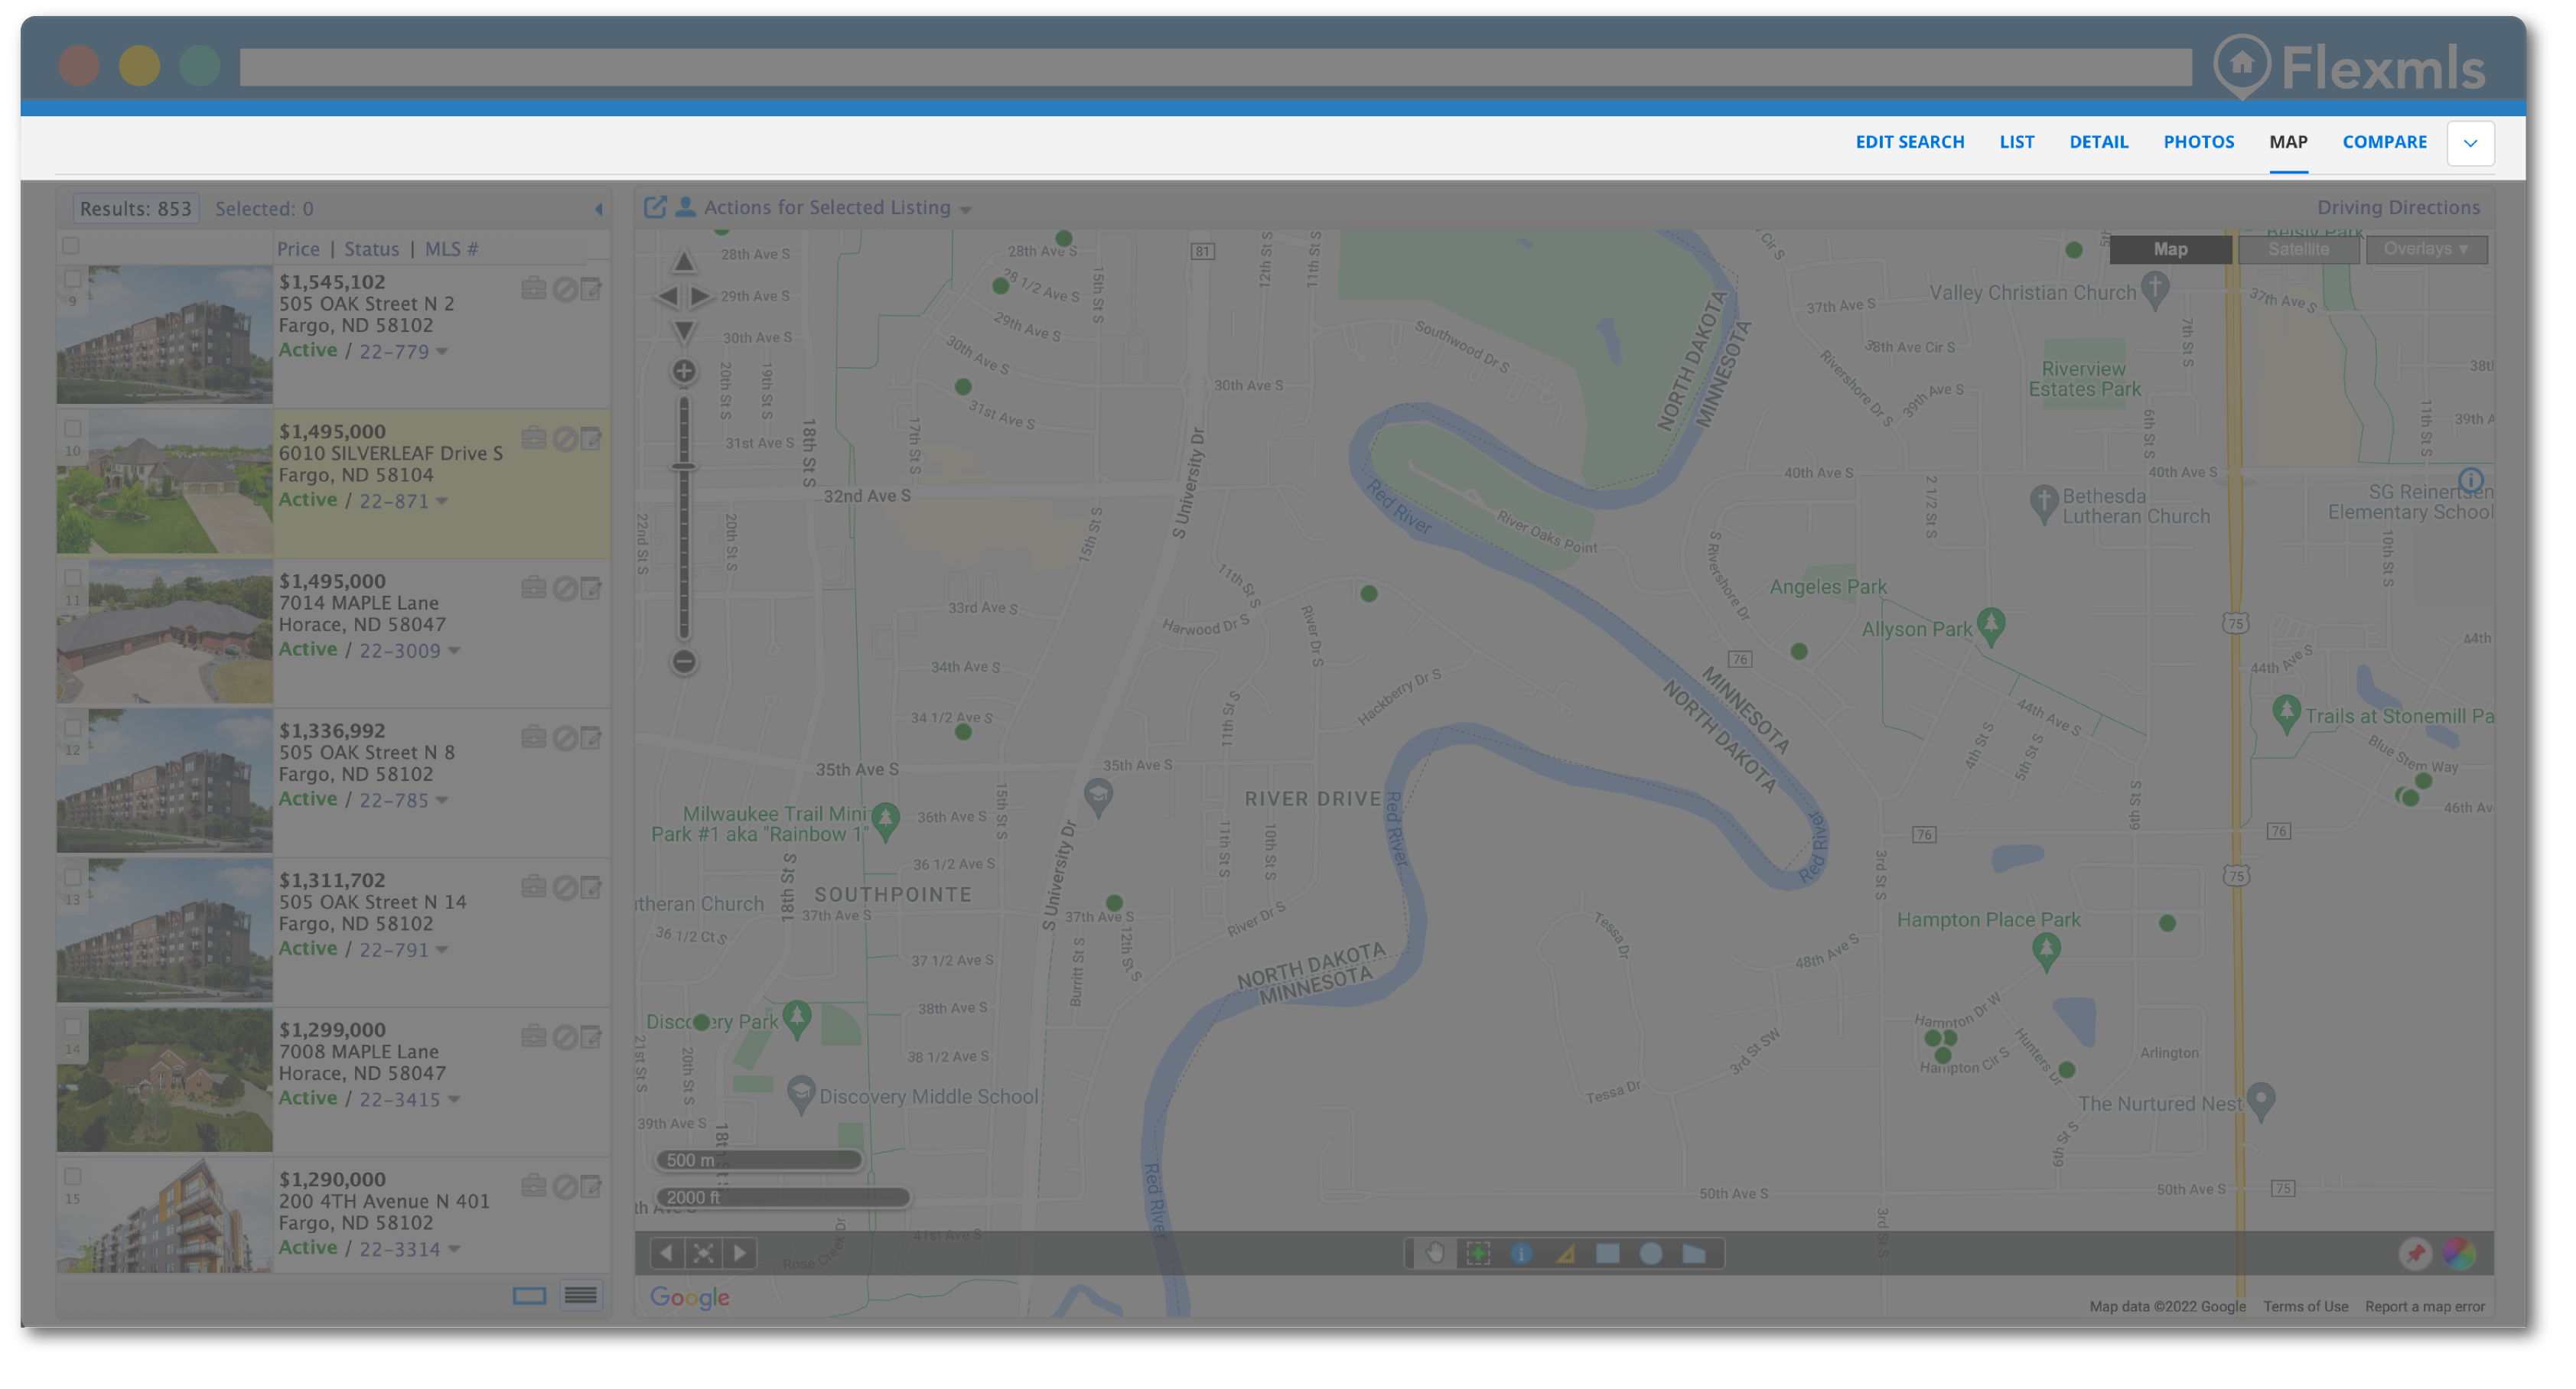Click the map zoom in plus button
The width and height of the screenshot is (2576, 1389).
tap(683, 372)
